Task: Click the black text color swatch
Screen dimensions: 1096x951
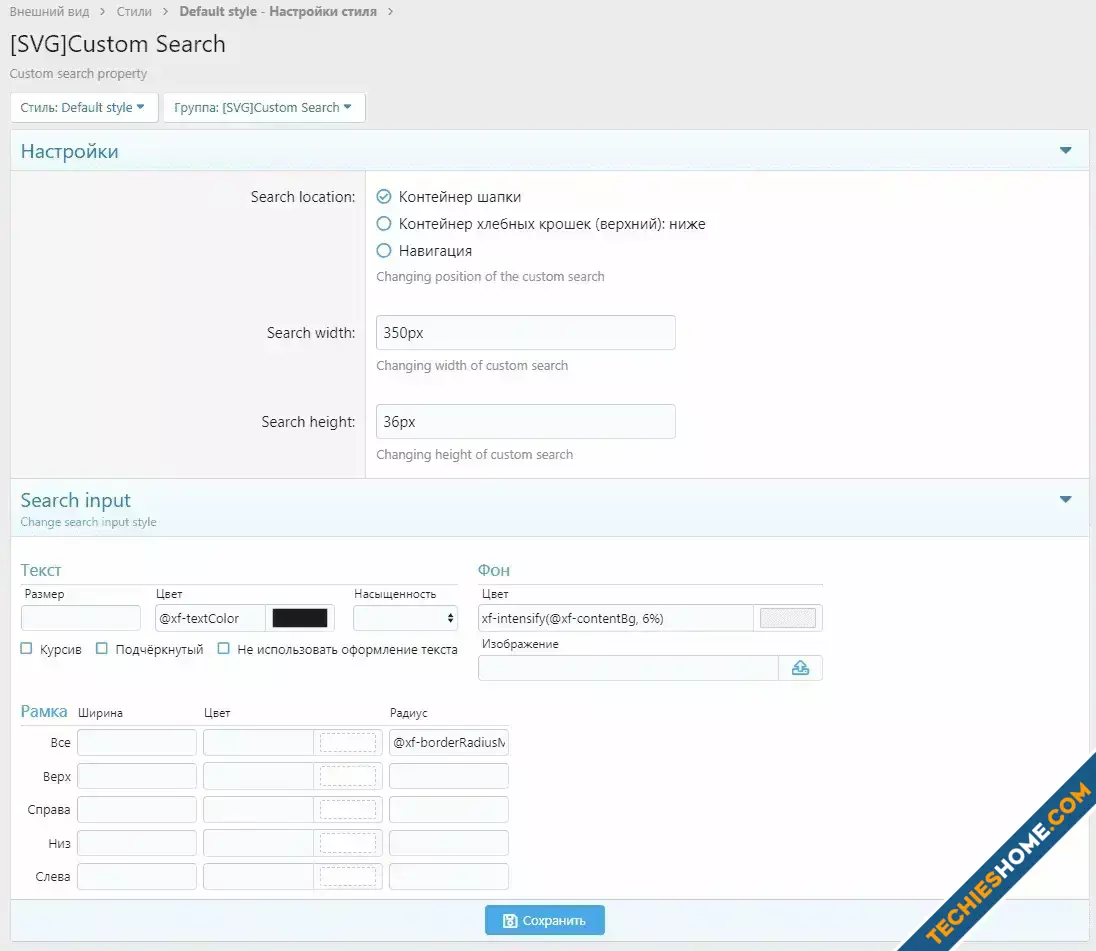Action: pos(300,618)
